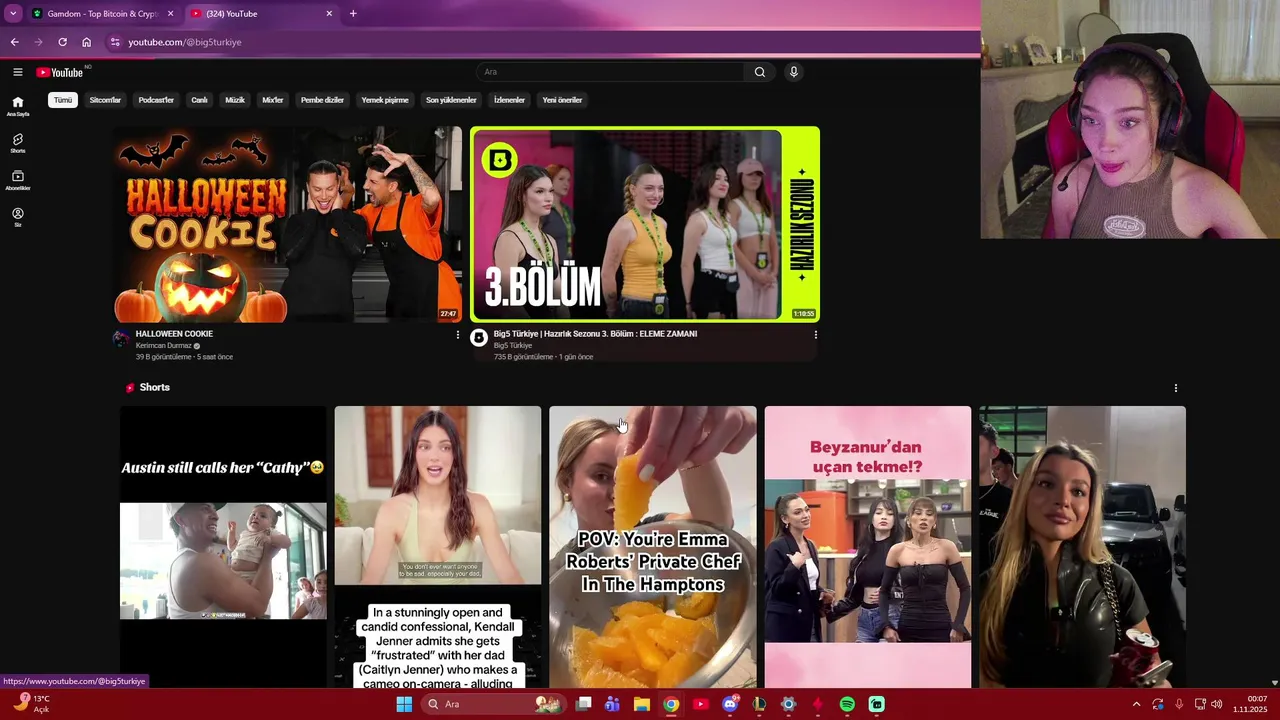Screen dimensions: 1280x720
Task: Open the Kendall Jenner confessional short
Action: point(438,547)
